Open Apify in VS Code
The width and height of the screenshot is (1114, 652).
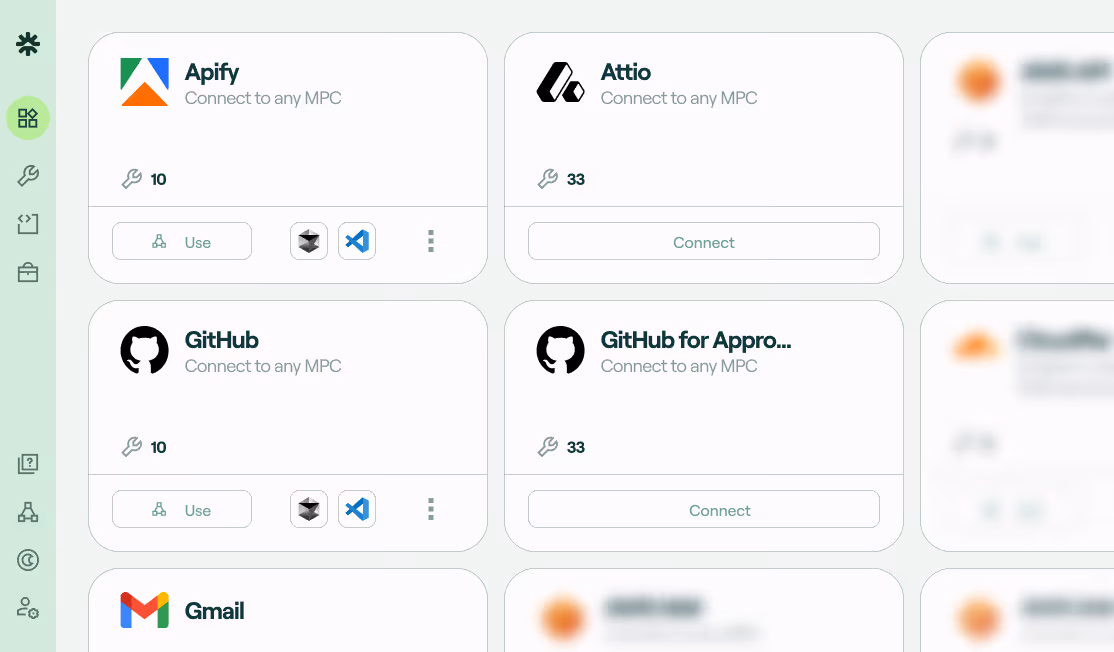click(357, 241)
